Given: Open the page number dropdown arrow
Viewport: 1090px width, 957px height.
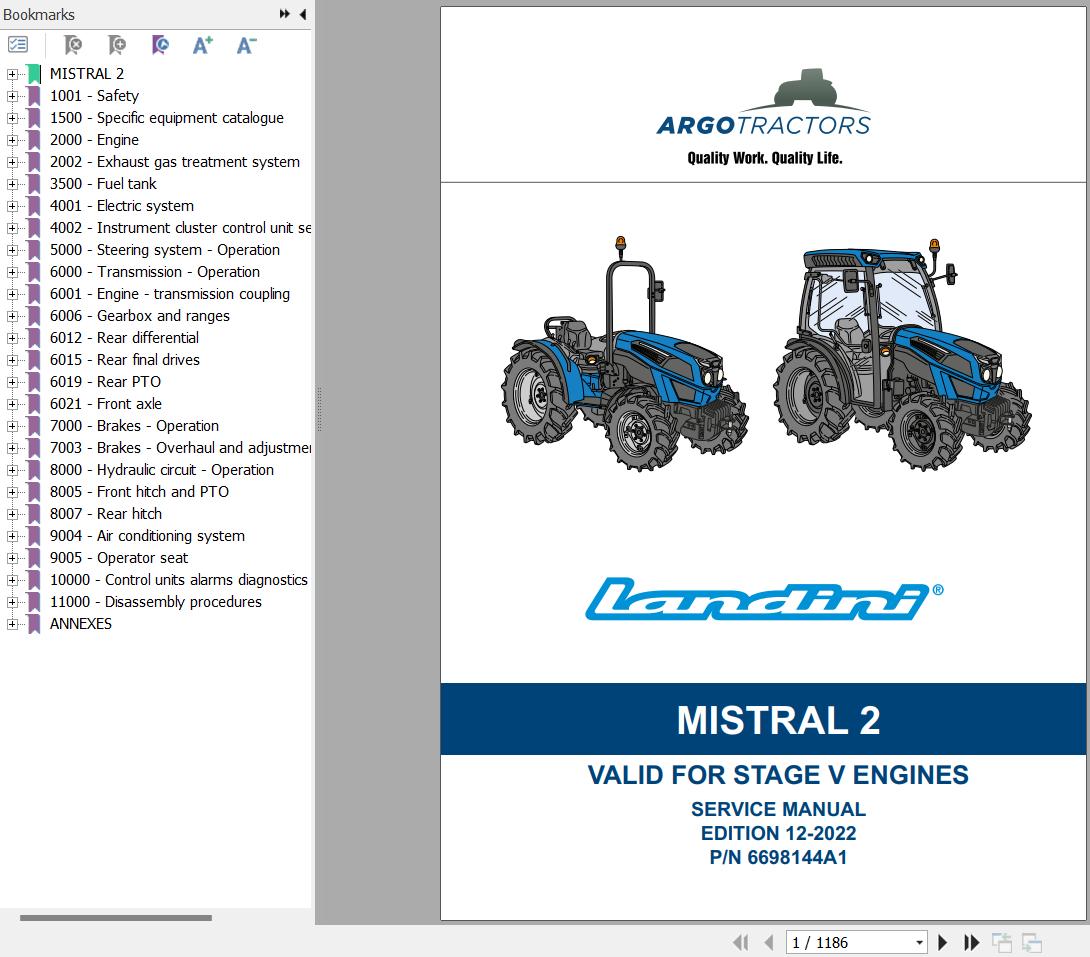Looking at the screenshot, I should pyautogui.click(x=919, y=943).
